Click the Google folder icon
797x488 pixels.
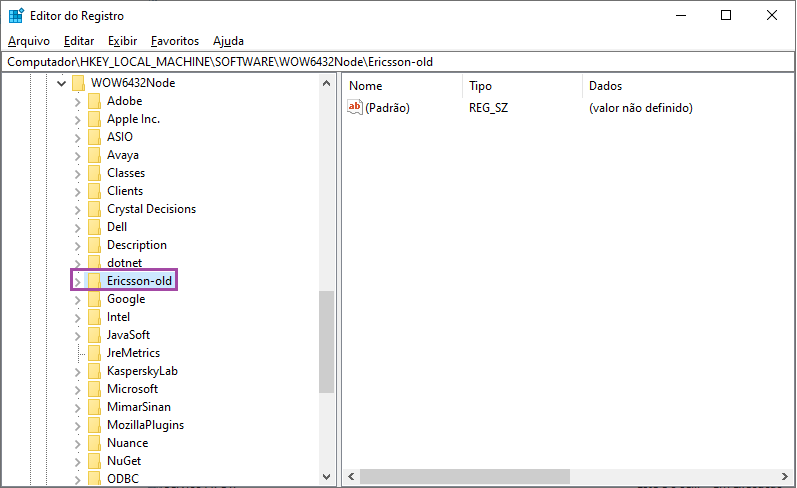[94, 299]
